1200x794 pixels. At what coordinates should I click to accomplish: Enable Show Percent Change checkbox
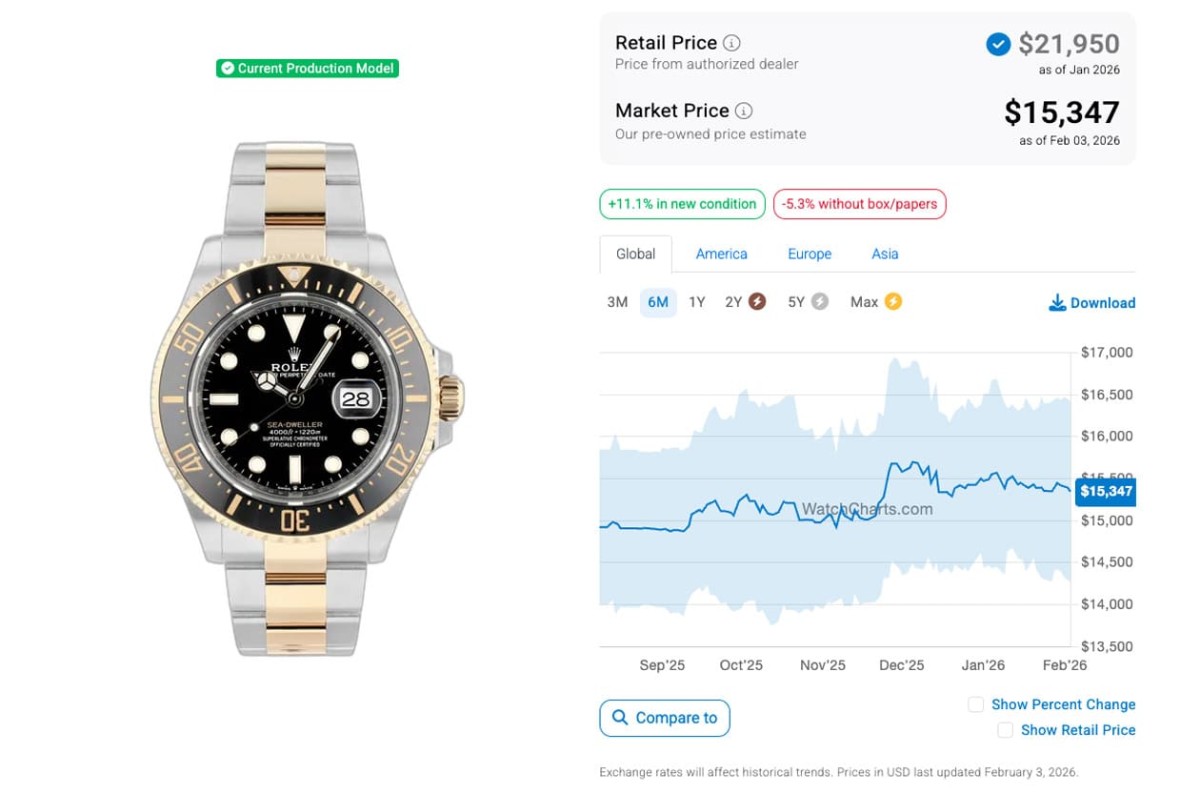pos(976,705)
